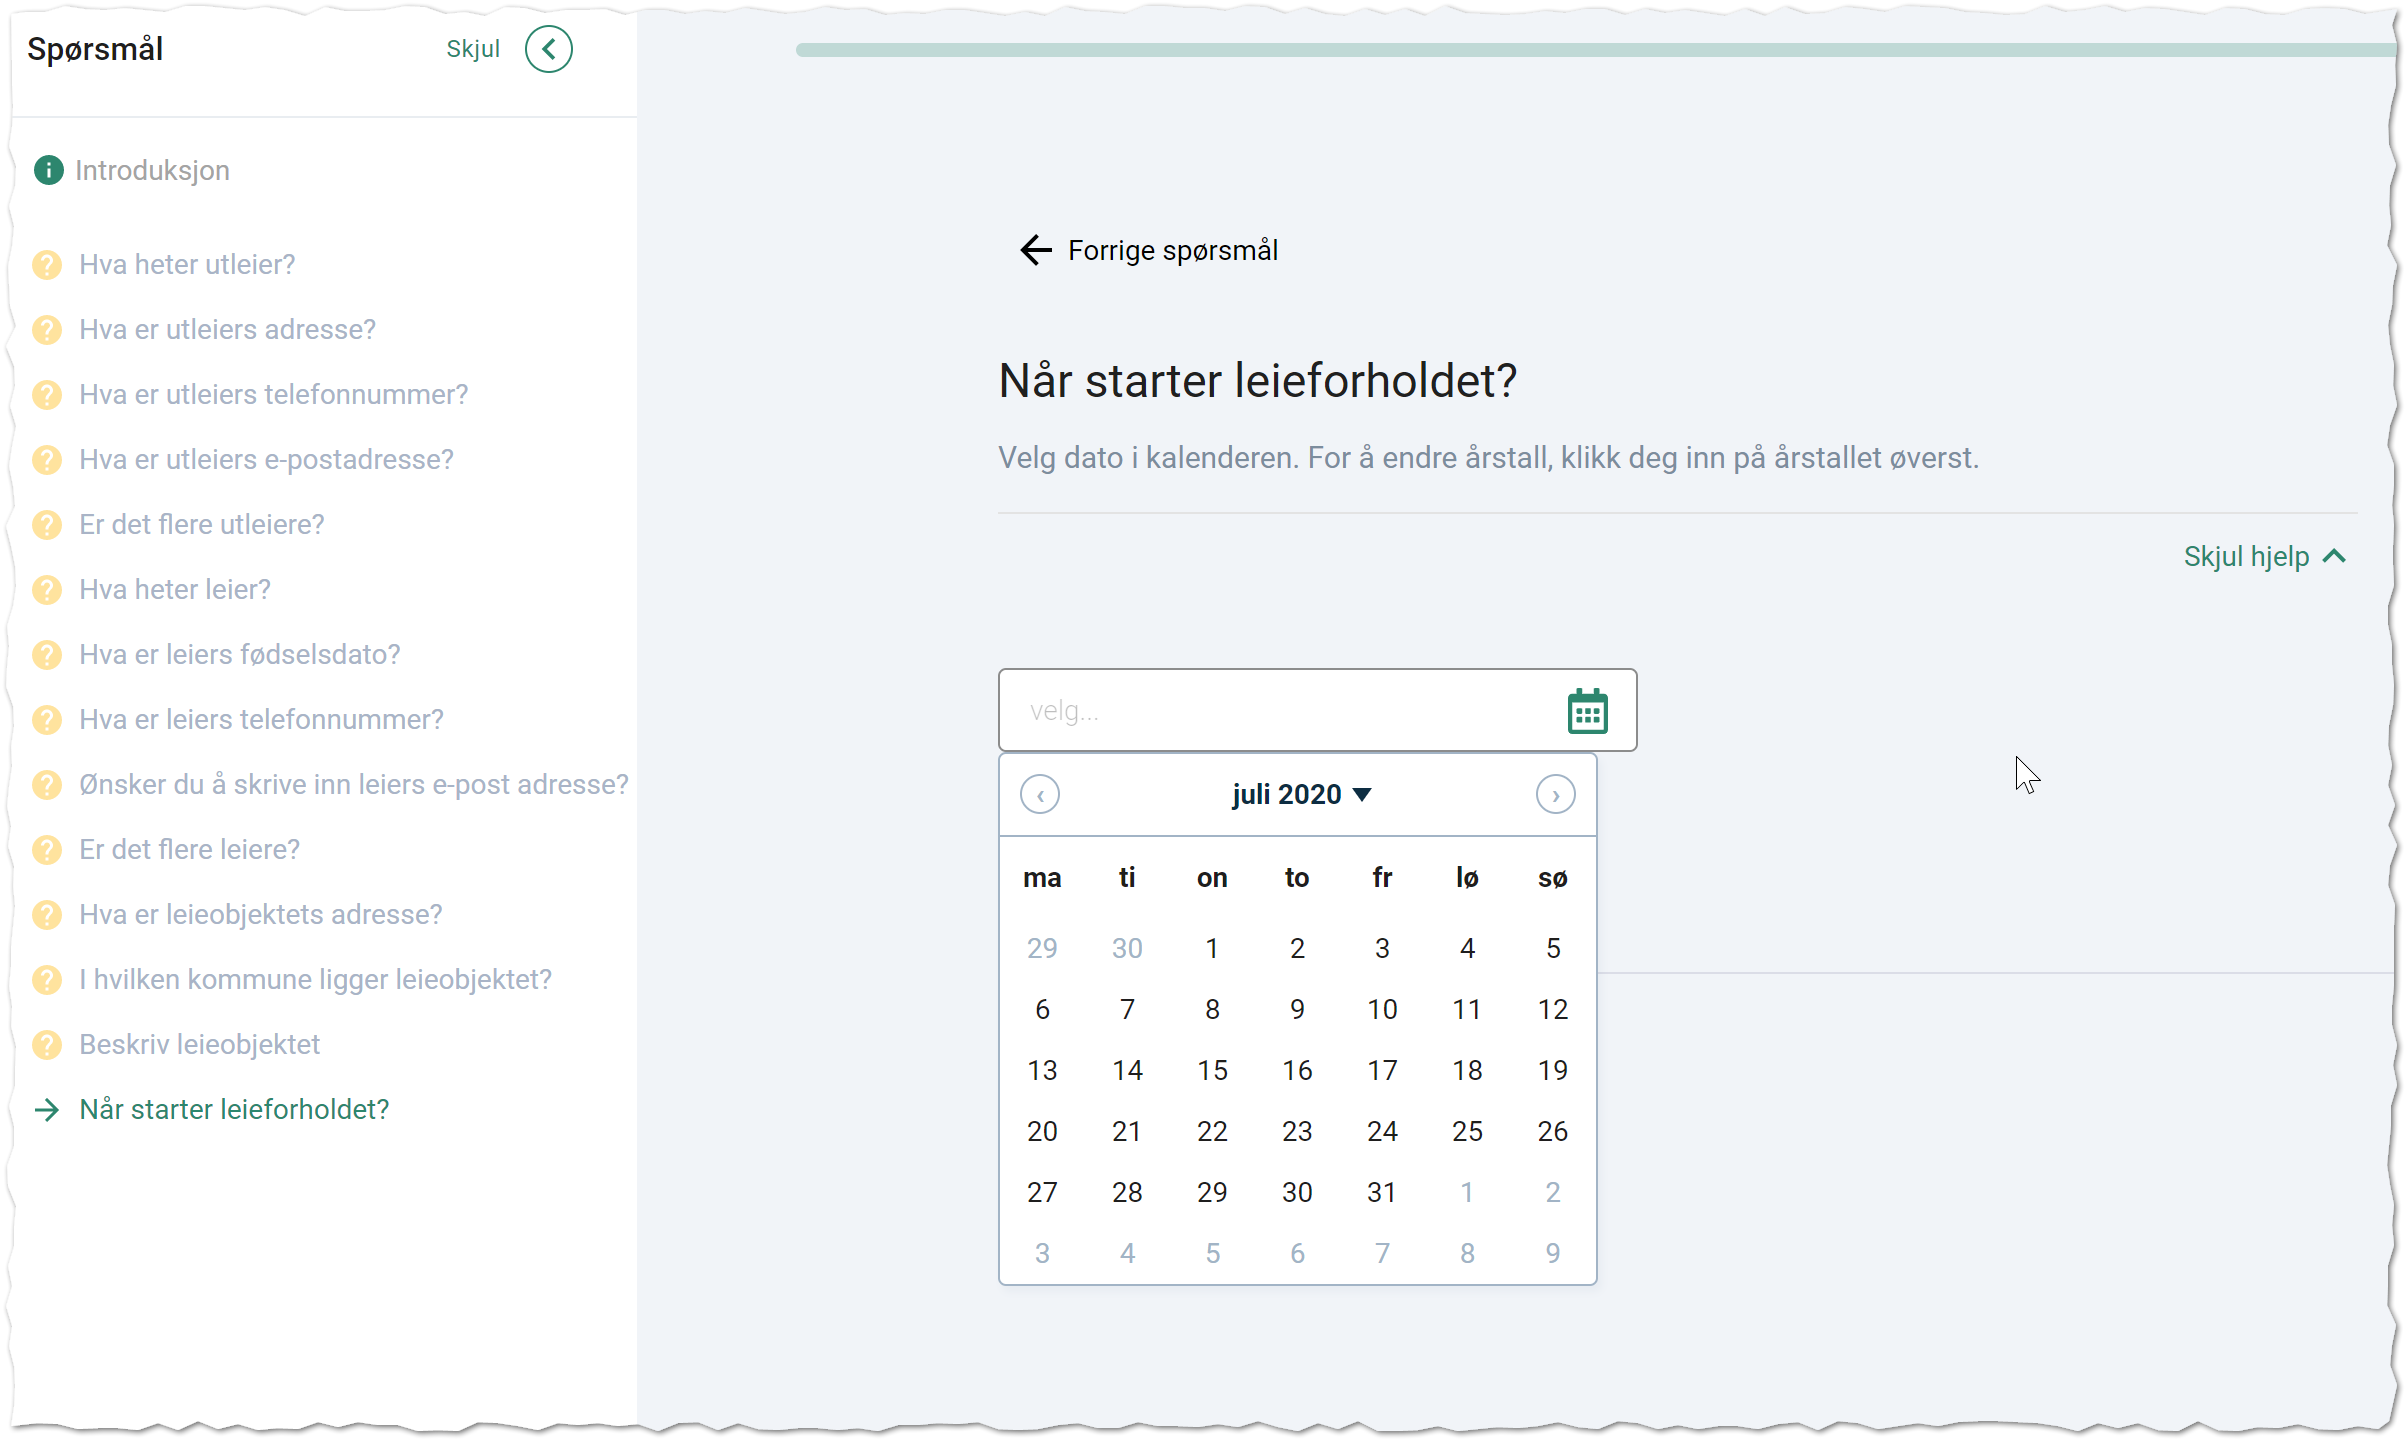
Task: Open Er det flere leiere question
Action: coord(189,850)
